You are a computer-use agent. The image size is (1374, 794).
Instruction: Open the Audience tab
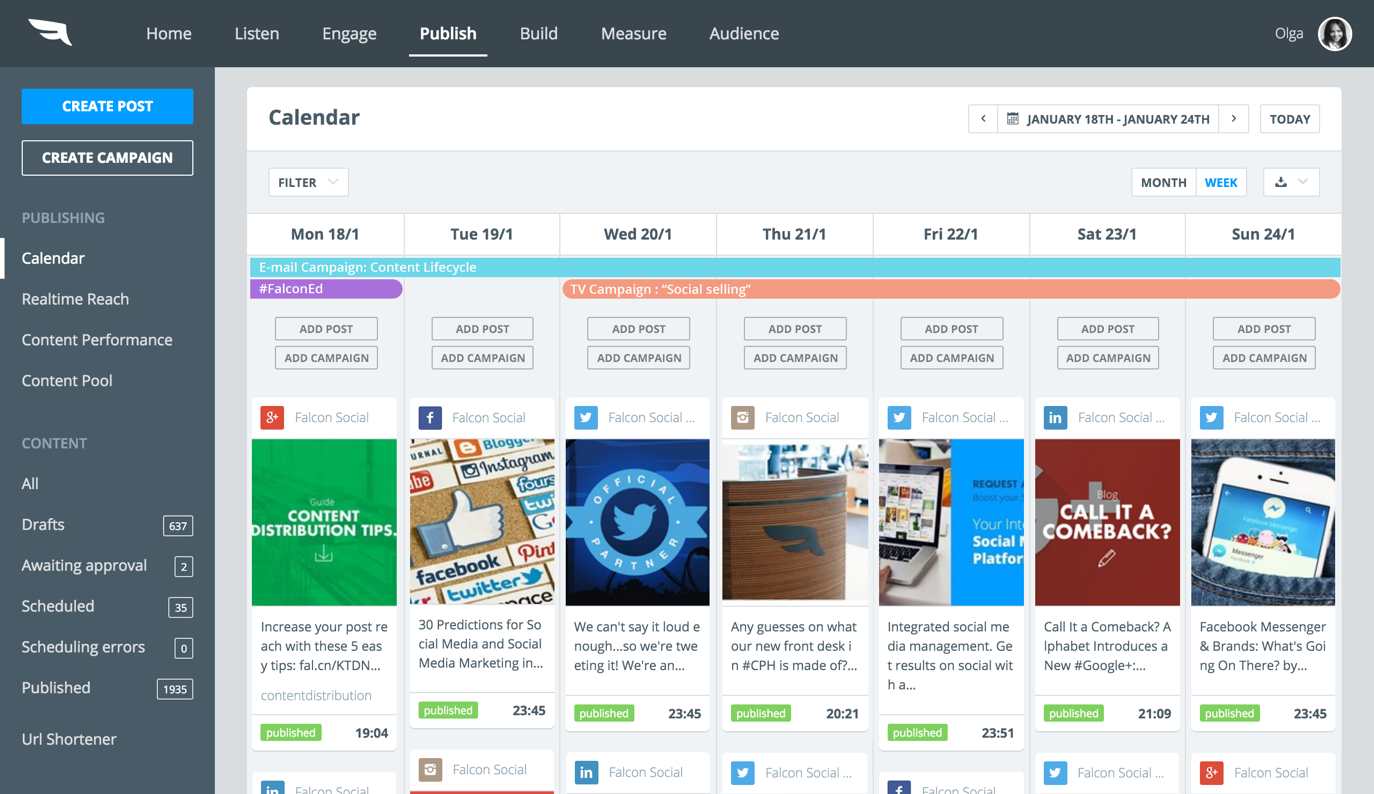744,33
